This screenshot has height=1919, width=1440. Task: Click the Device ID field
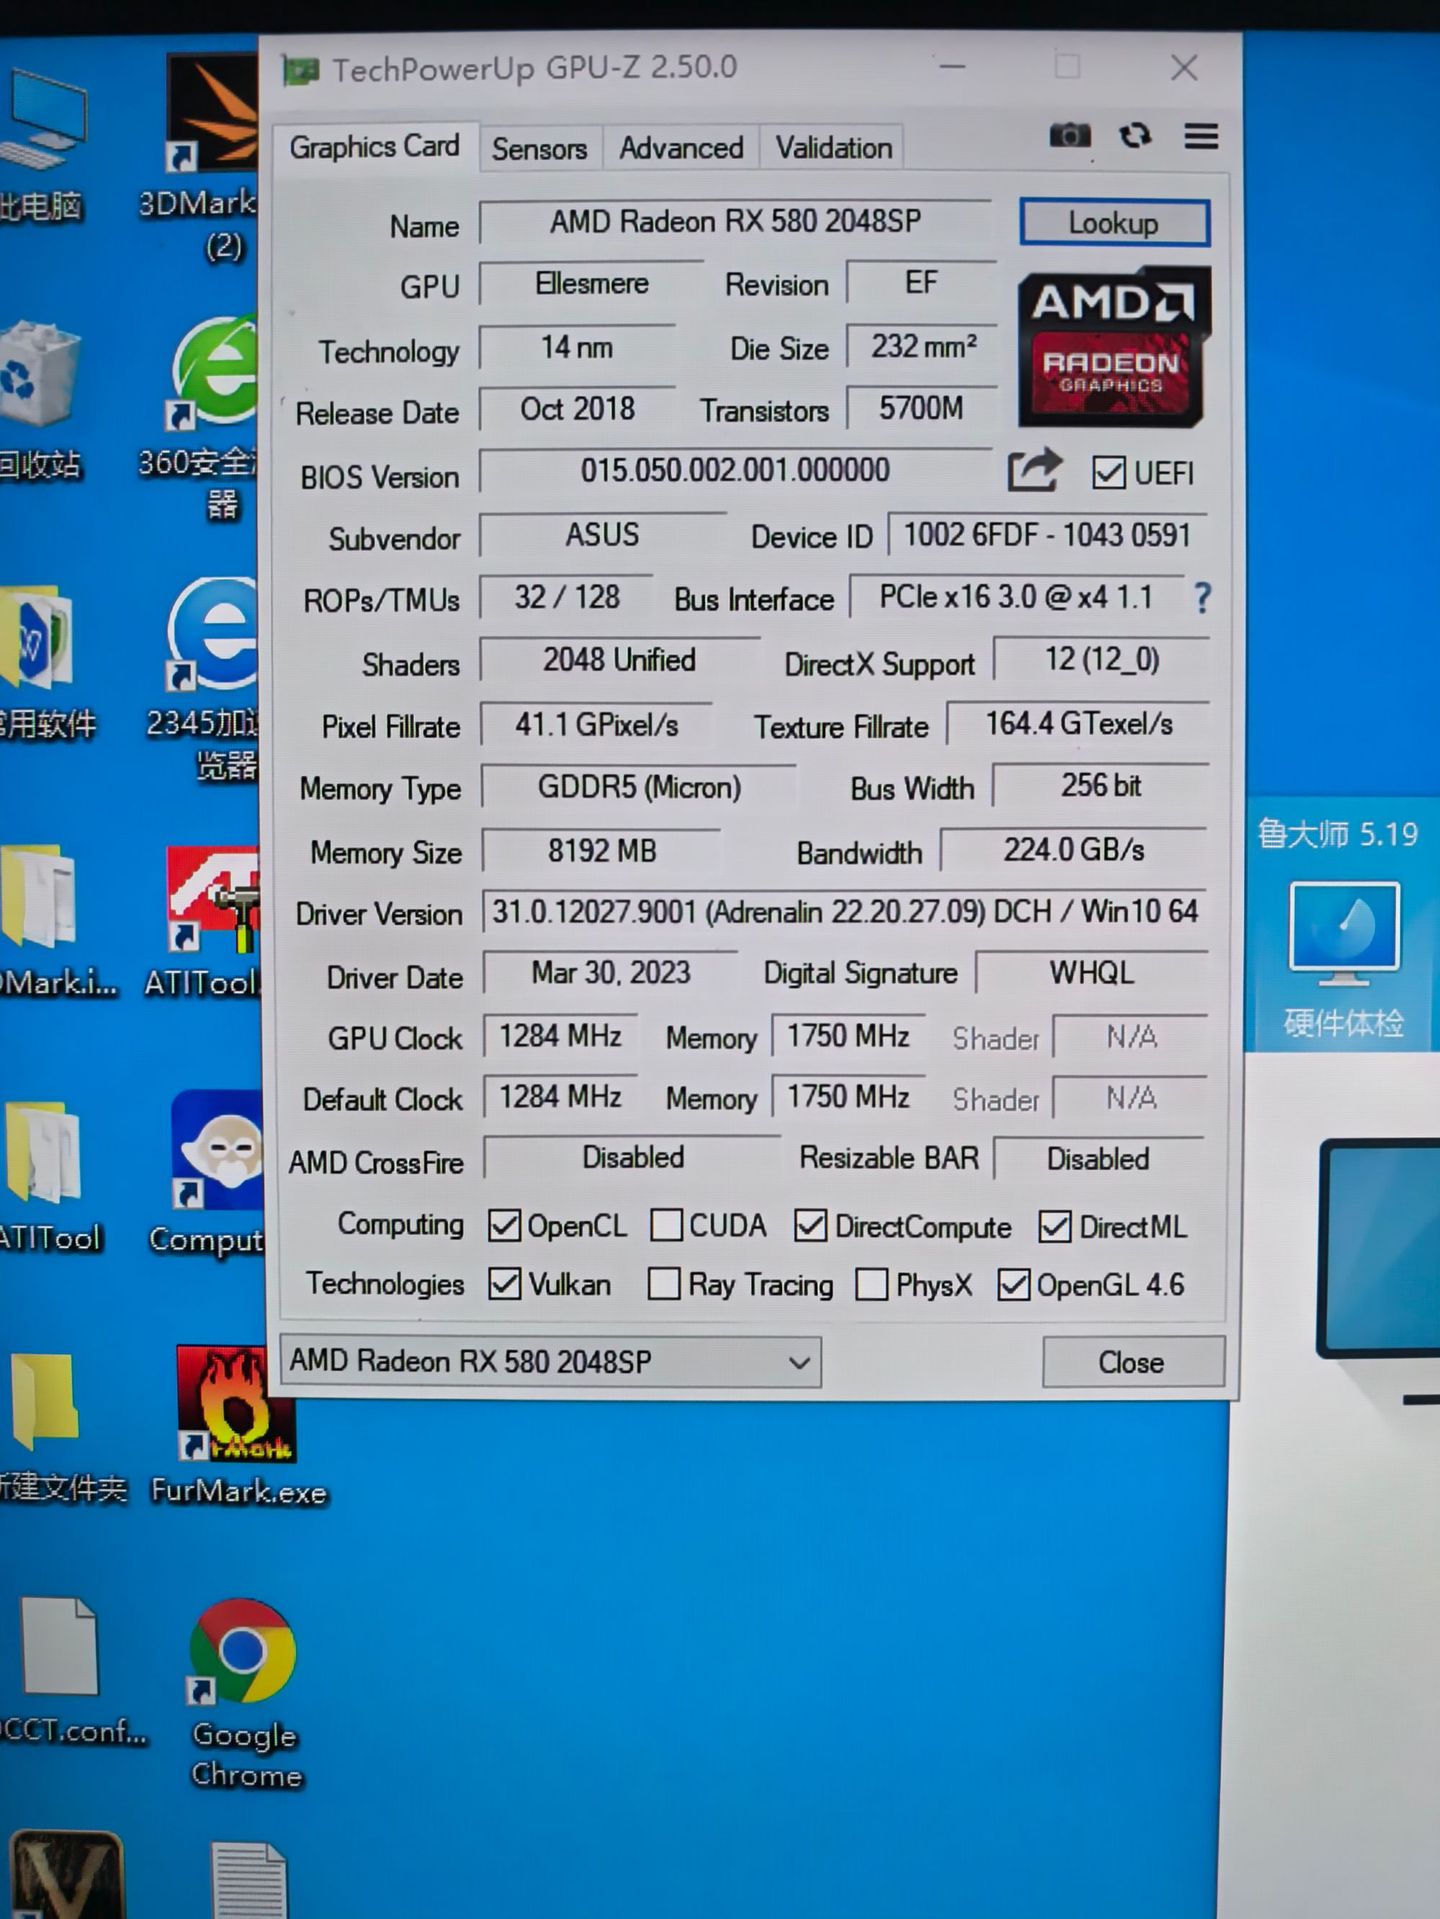[1047, 535]
